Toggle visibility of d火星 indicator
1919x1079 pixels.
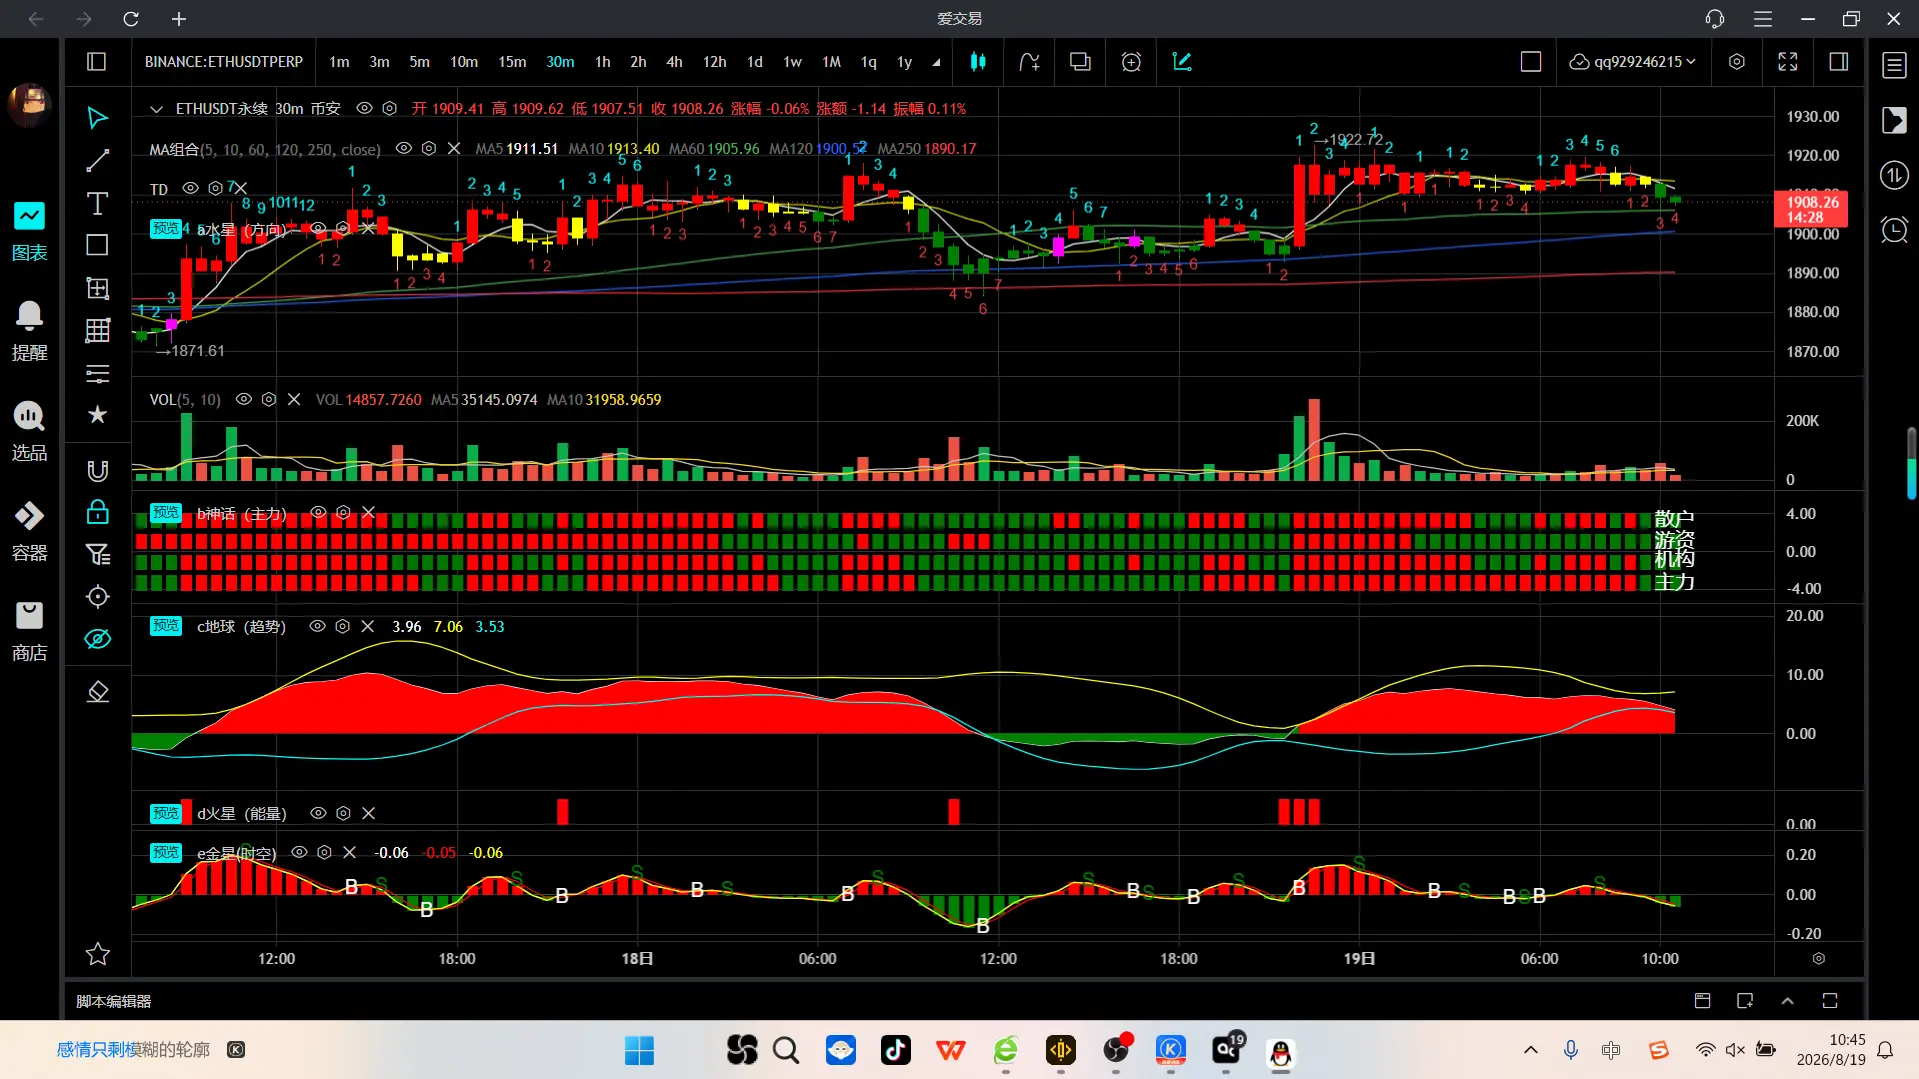pos(318,813)
